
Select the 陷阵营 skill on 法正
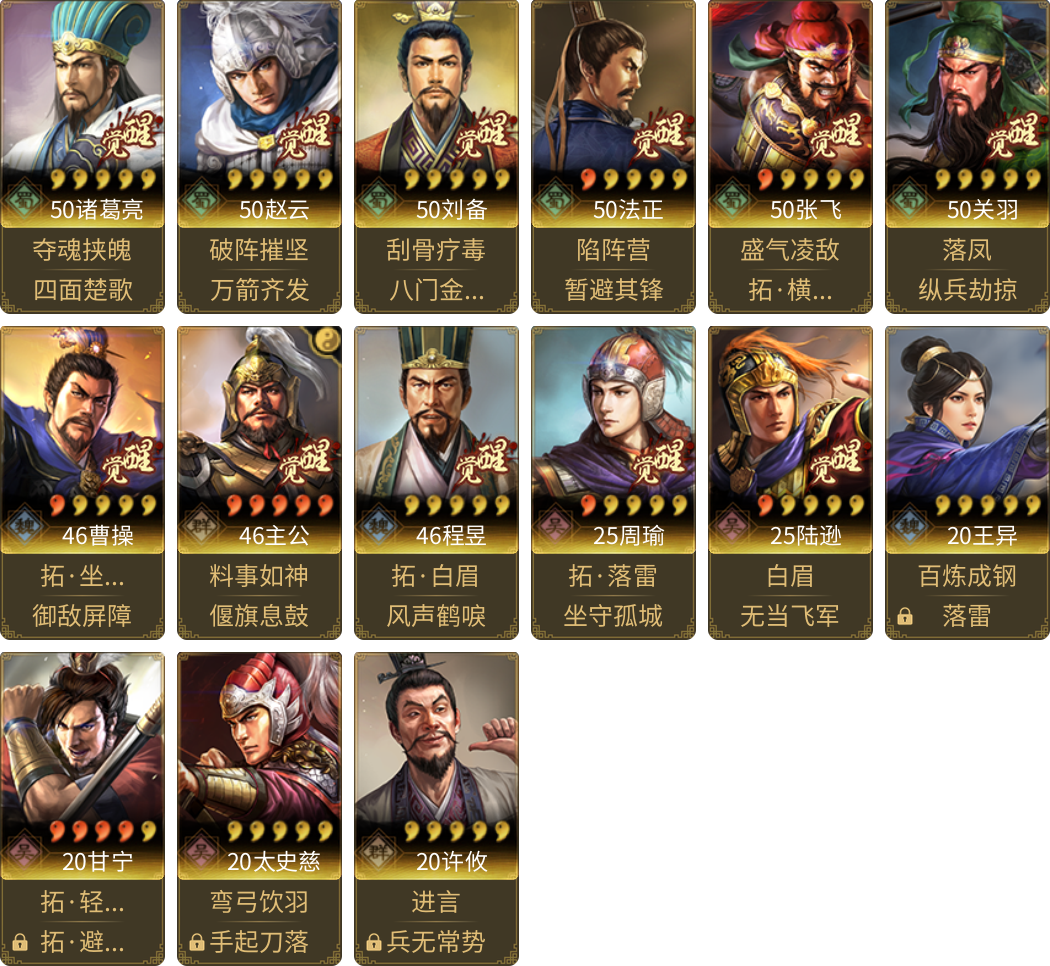(613, 250)
